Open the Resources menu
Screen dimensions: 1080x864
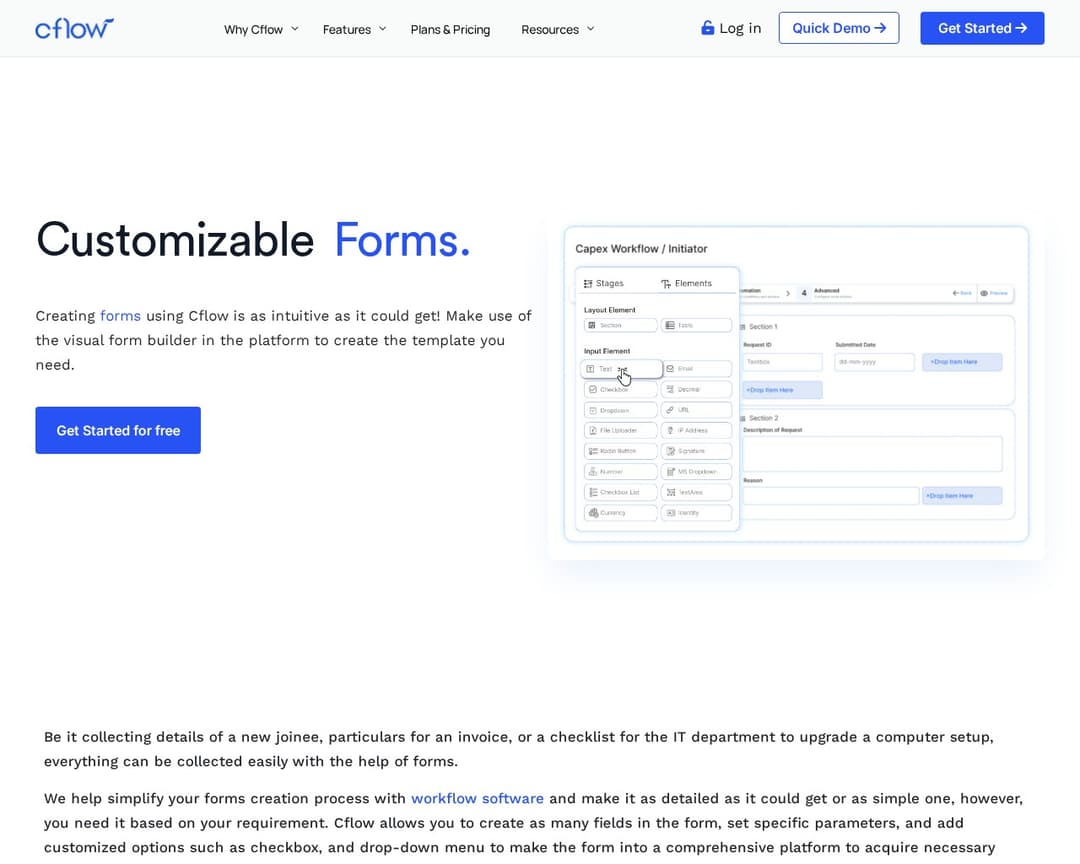coord(550,30)
